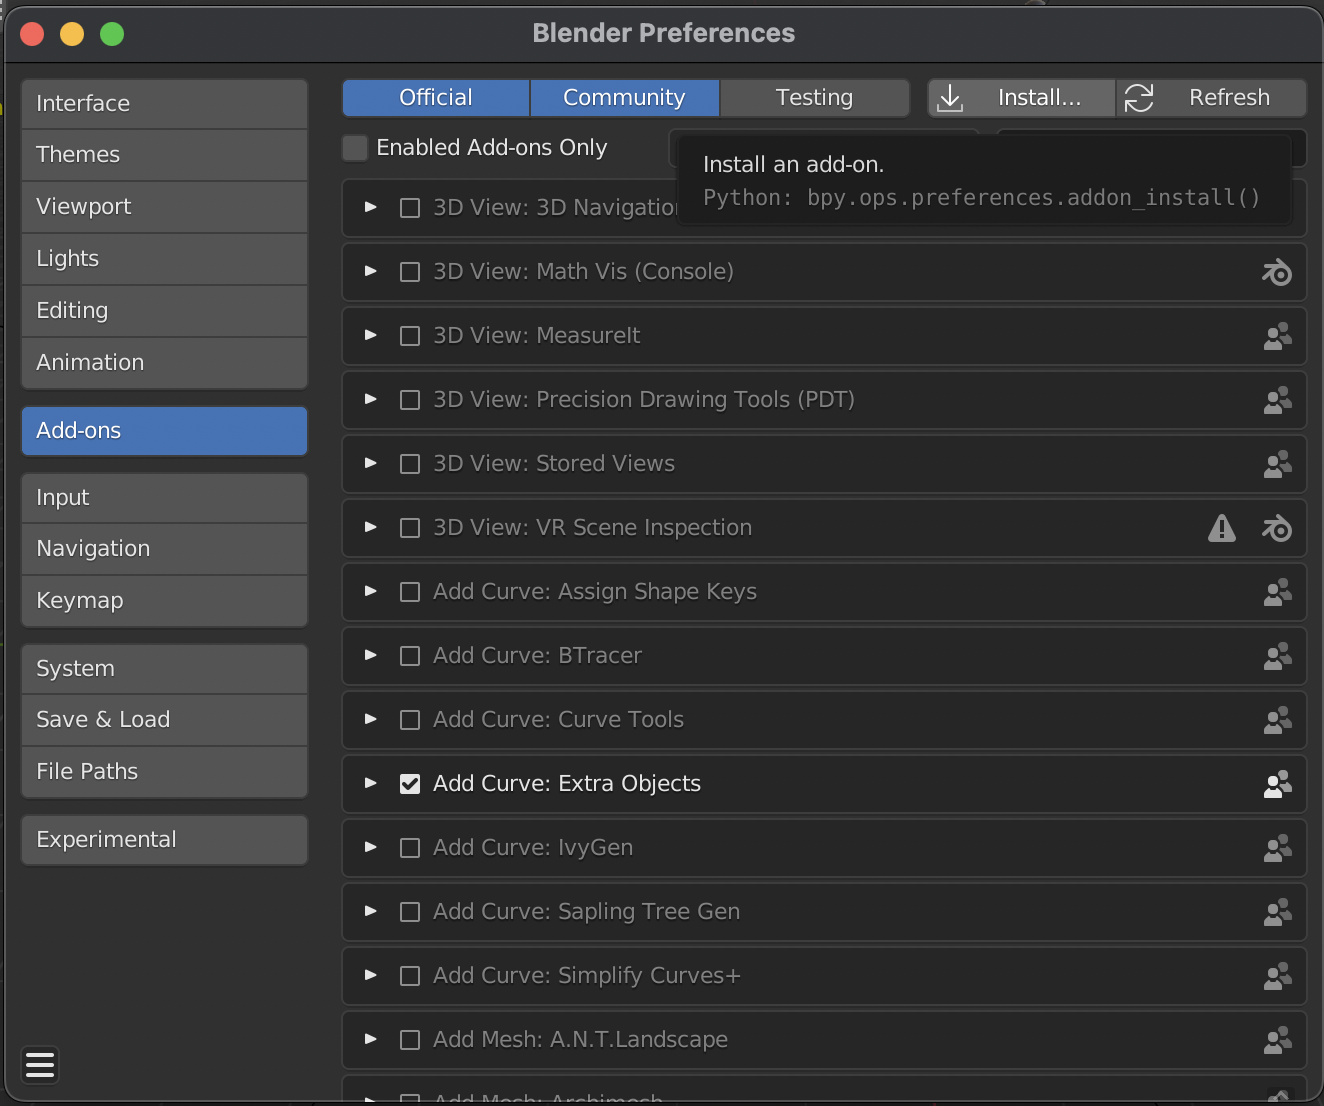Viewport: 1324px width, 1106px height.
Task: Open the Editing preferences section
Action: pos(164,311)
